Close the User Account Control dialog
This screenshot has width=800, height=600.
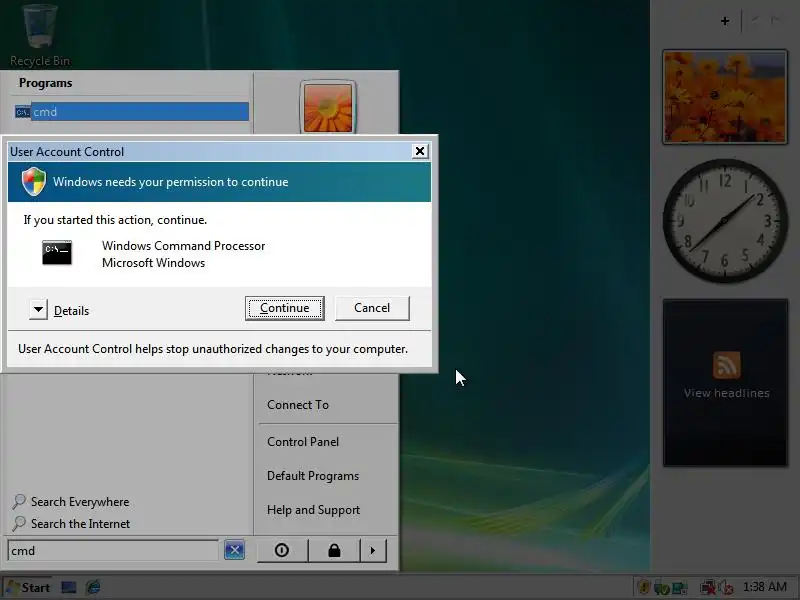click(420, 151)
